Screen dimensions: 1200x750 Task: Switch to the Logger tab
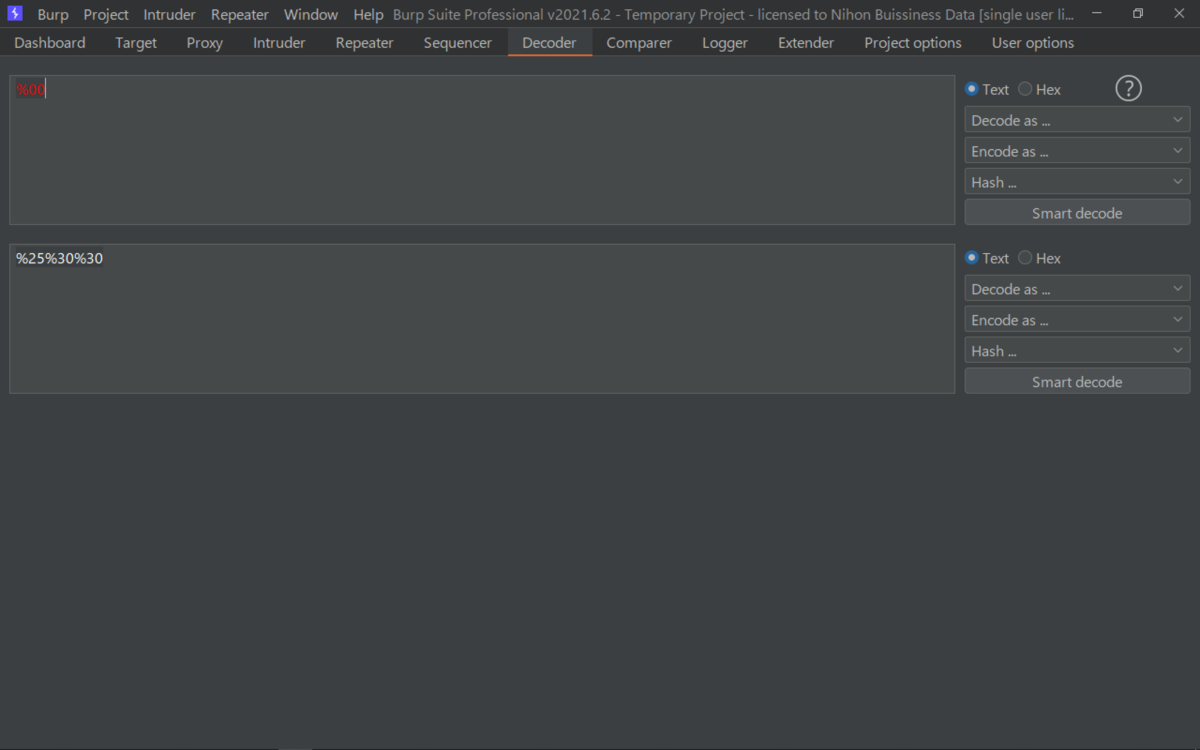pos(725,43)
